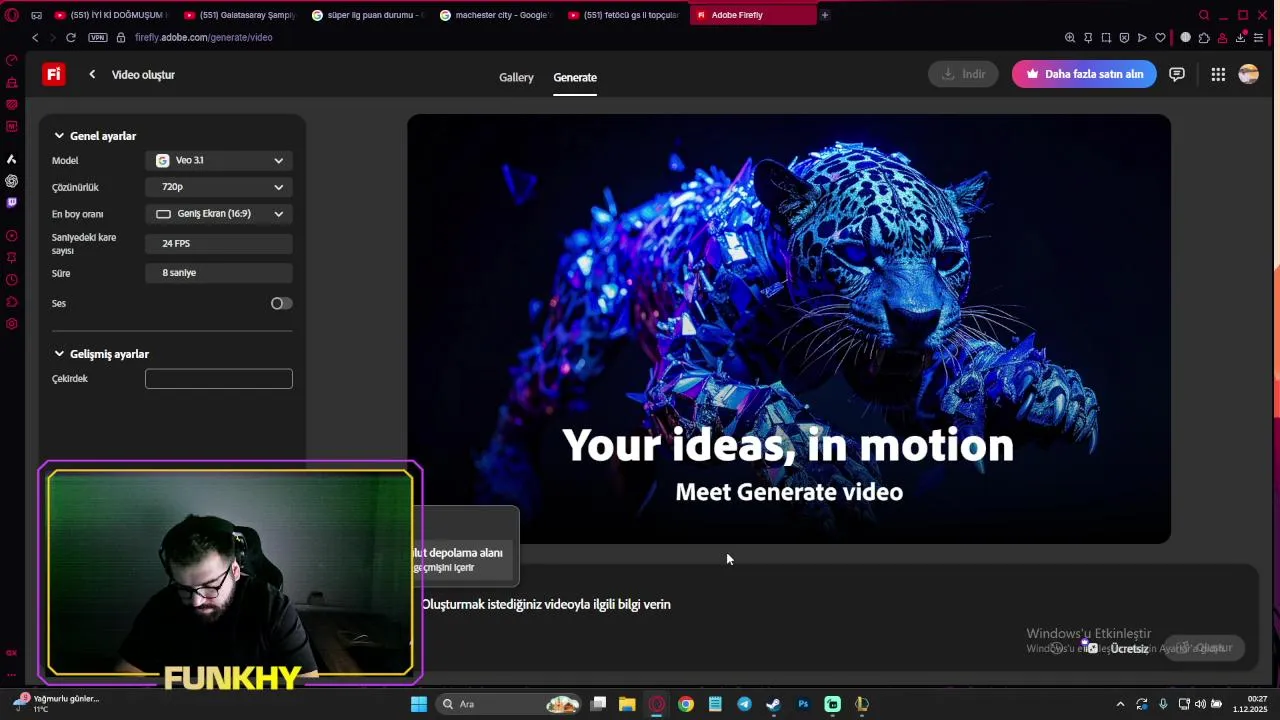
Task: Toggle the Ses audio switch
Action: 281,303
